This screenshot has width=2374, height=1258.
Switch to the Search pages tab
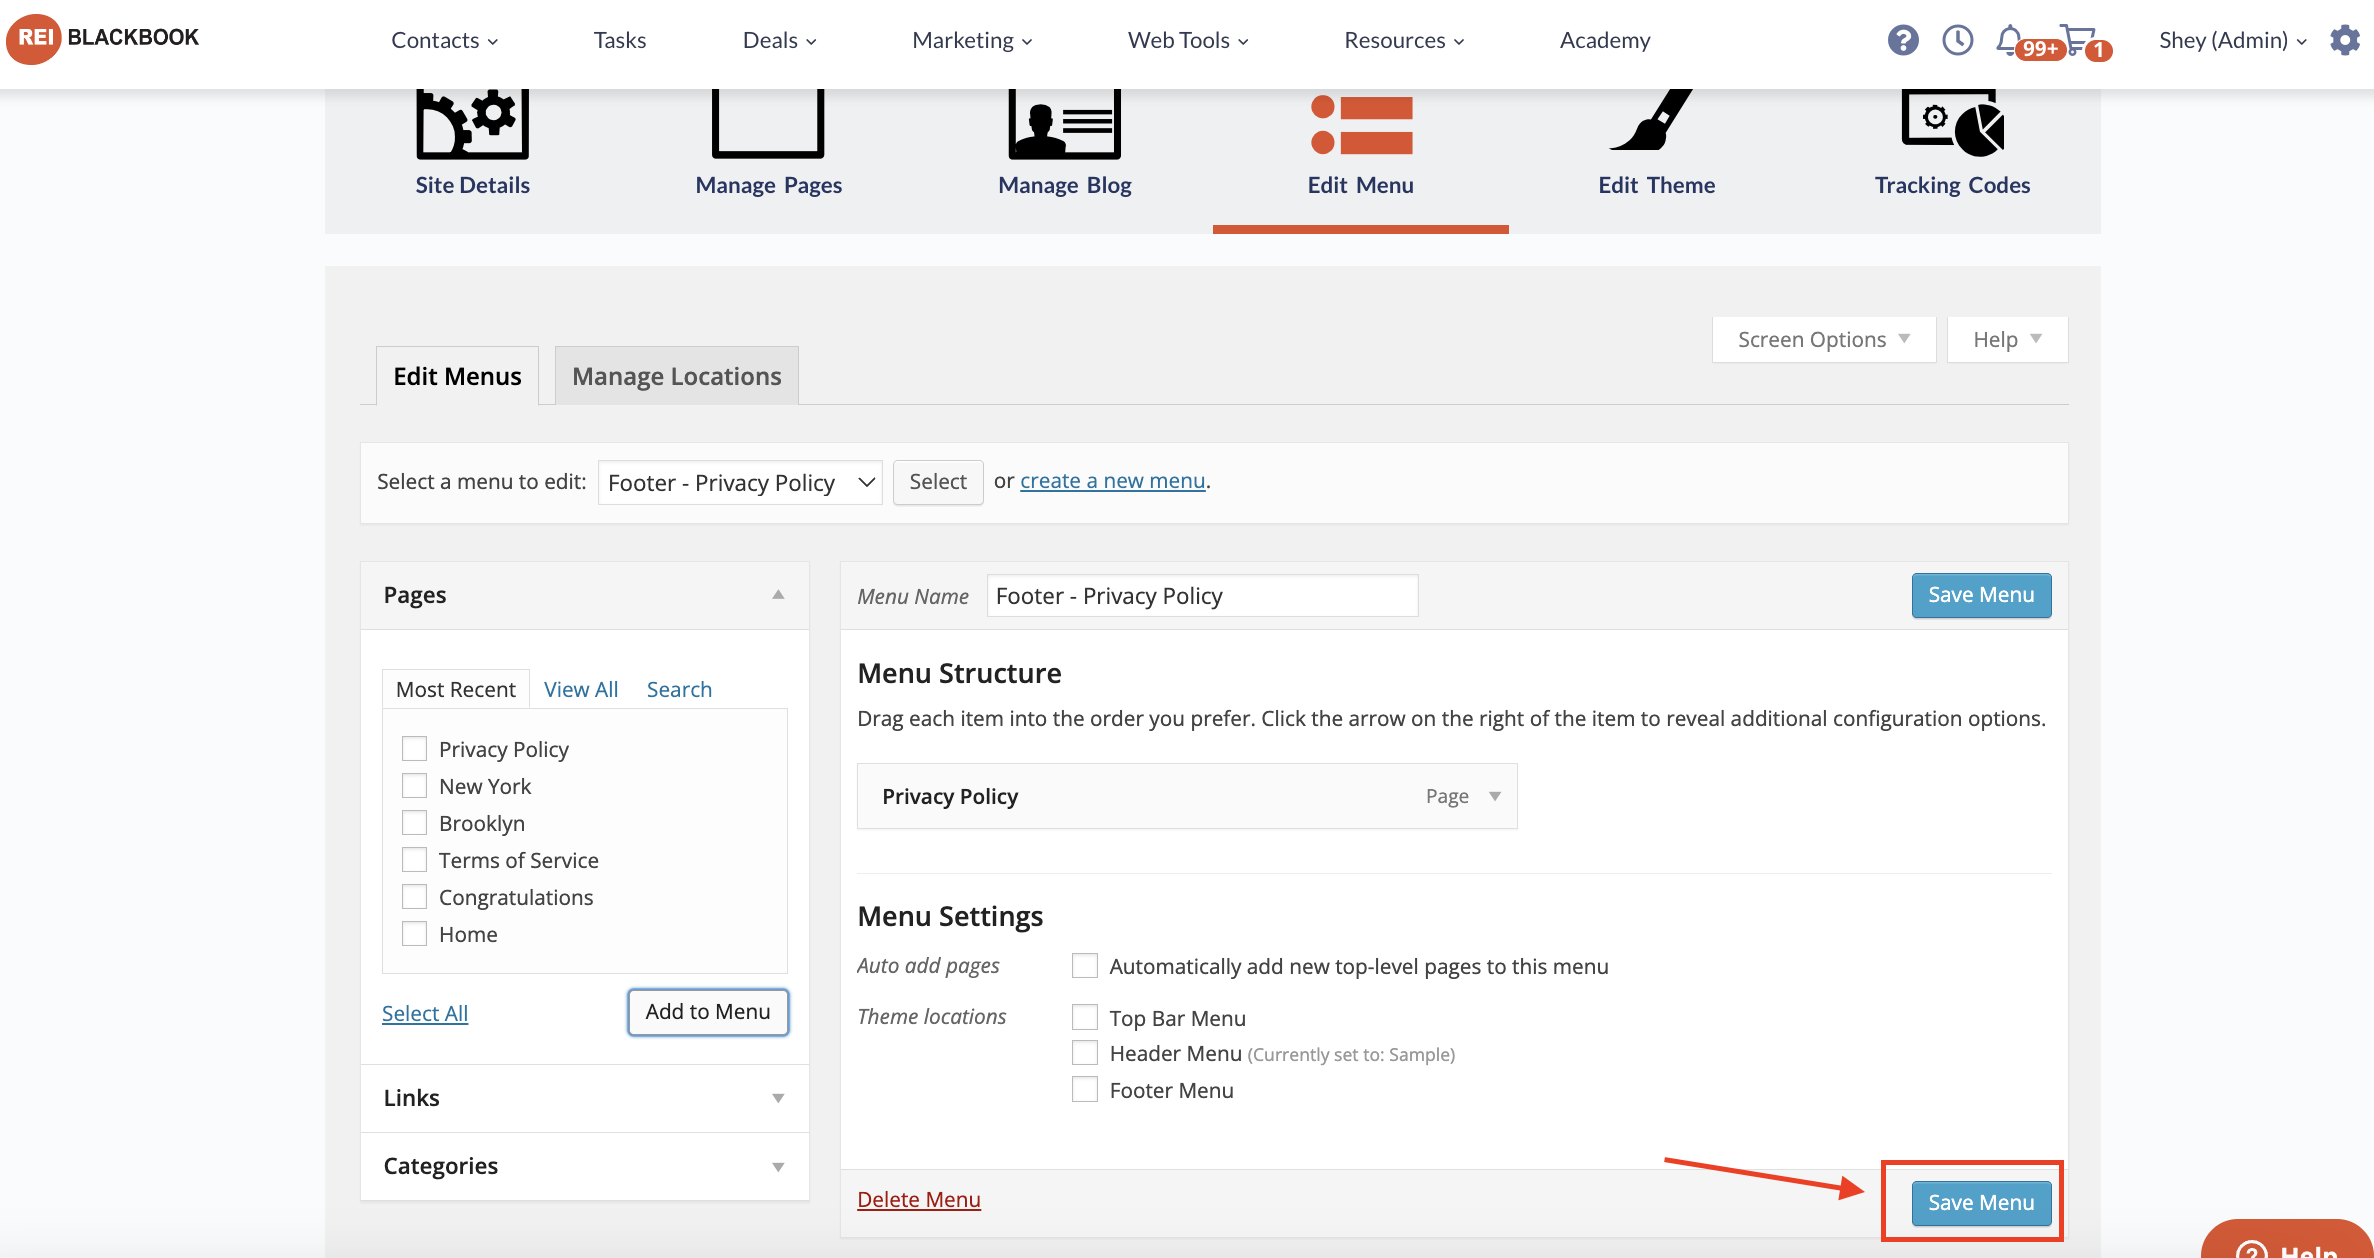pos(679,689)
